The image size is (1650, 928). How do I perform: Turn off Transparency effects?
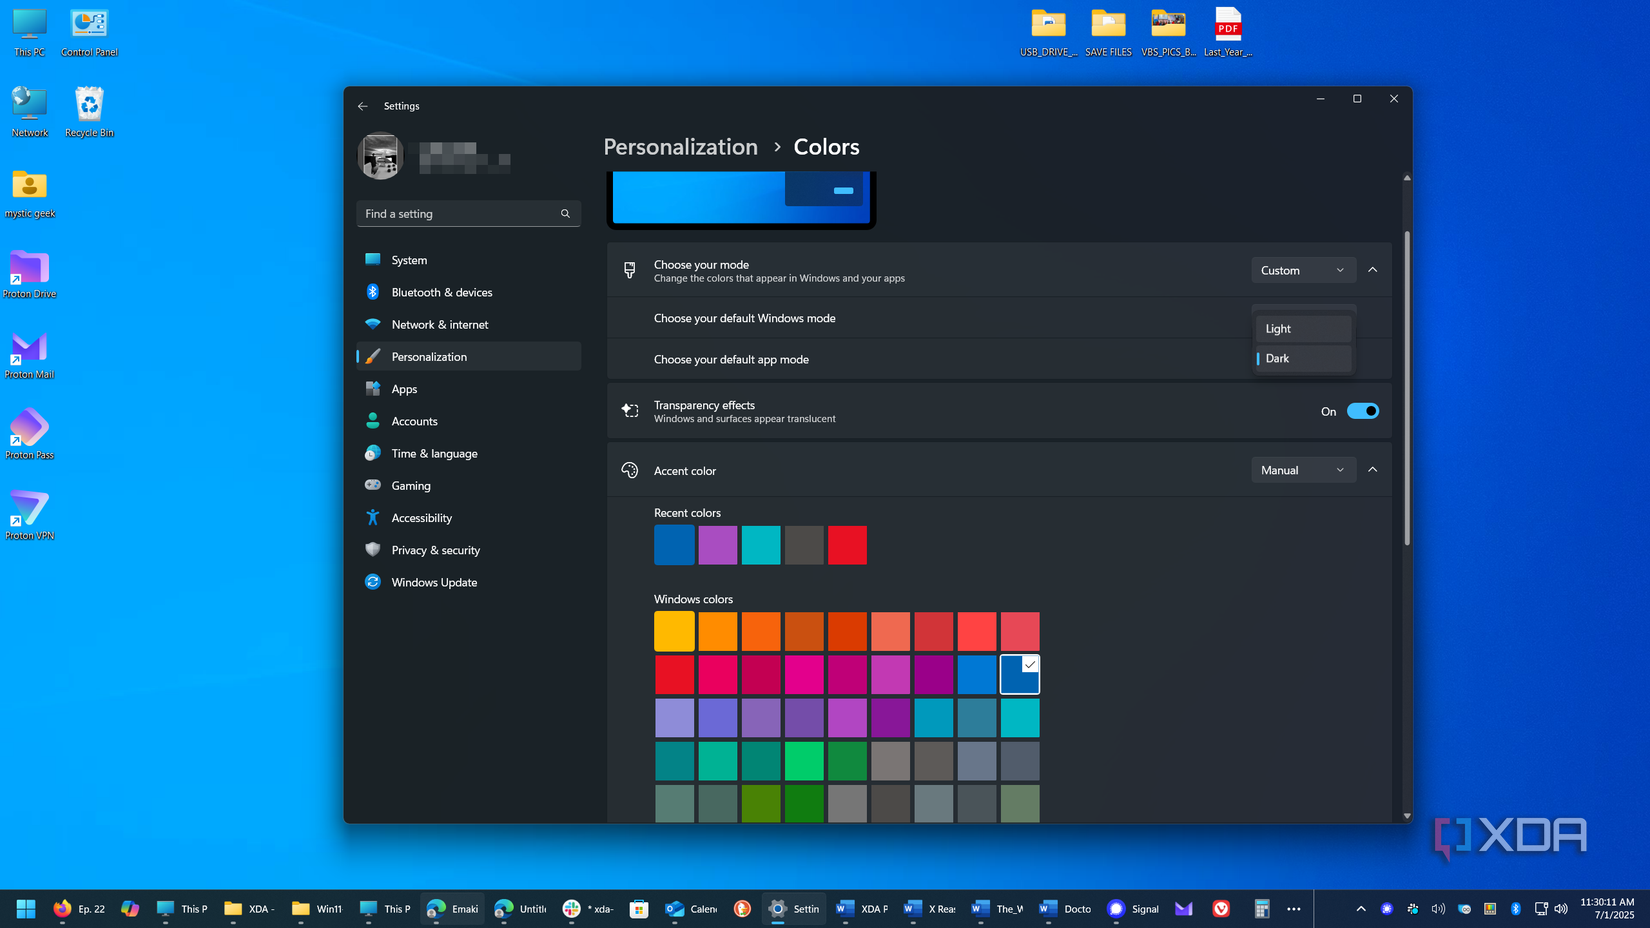click(x=1362, y=411)
